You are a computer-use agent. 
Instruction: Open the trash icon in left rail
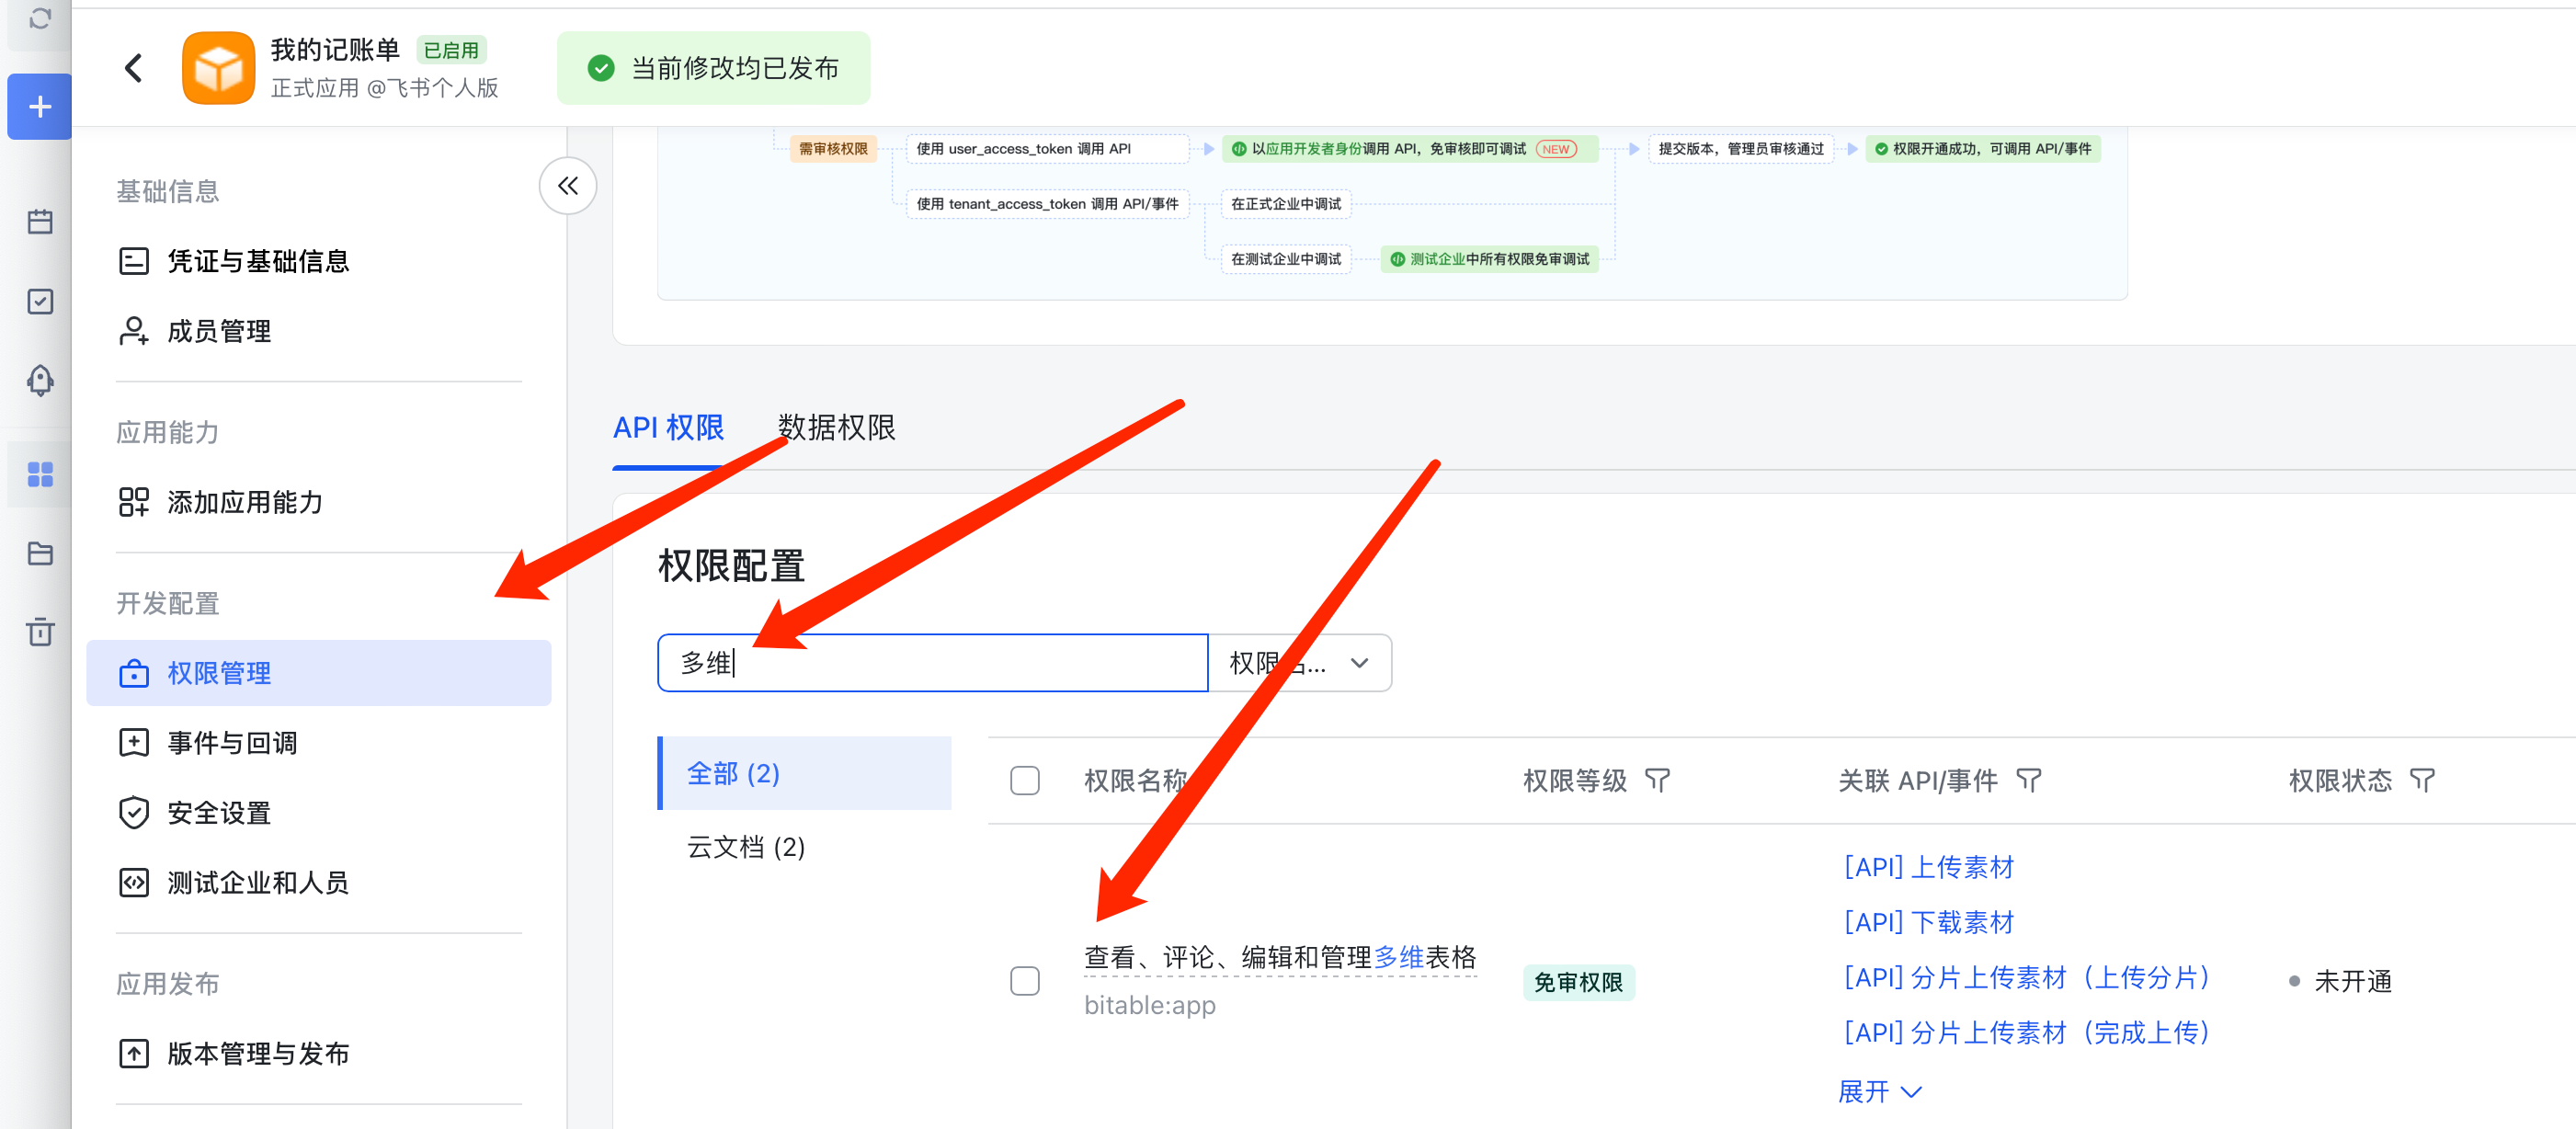click(40, 632)
